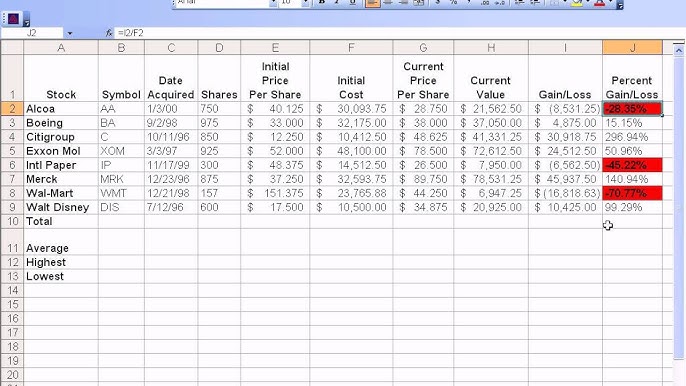
Task: Click the Insert Function fx icon
Action: tap(109, 33)
